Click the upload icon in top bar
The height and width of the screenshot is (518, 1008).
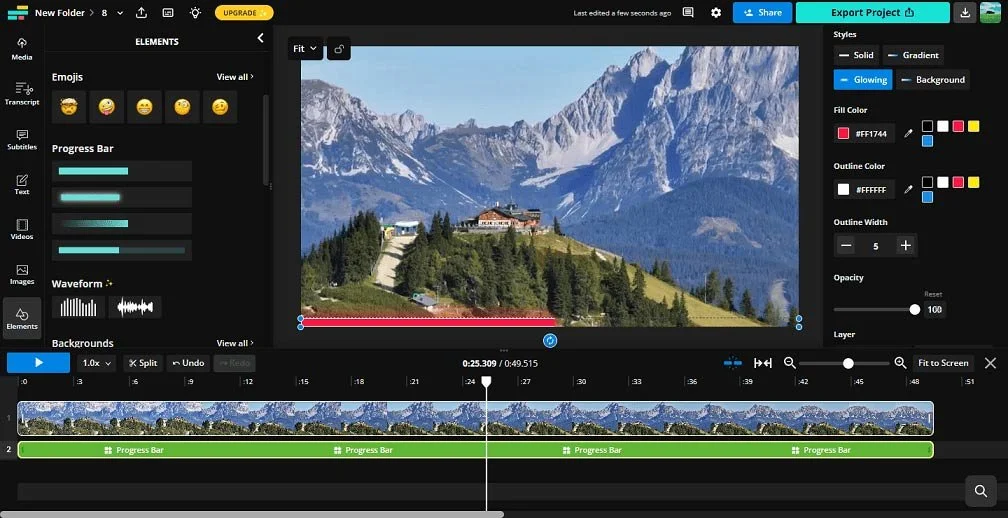[141, 12]
